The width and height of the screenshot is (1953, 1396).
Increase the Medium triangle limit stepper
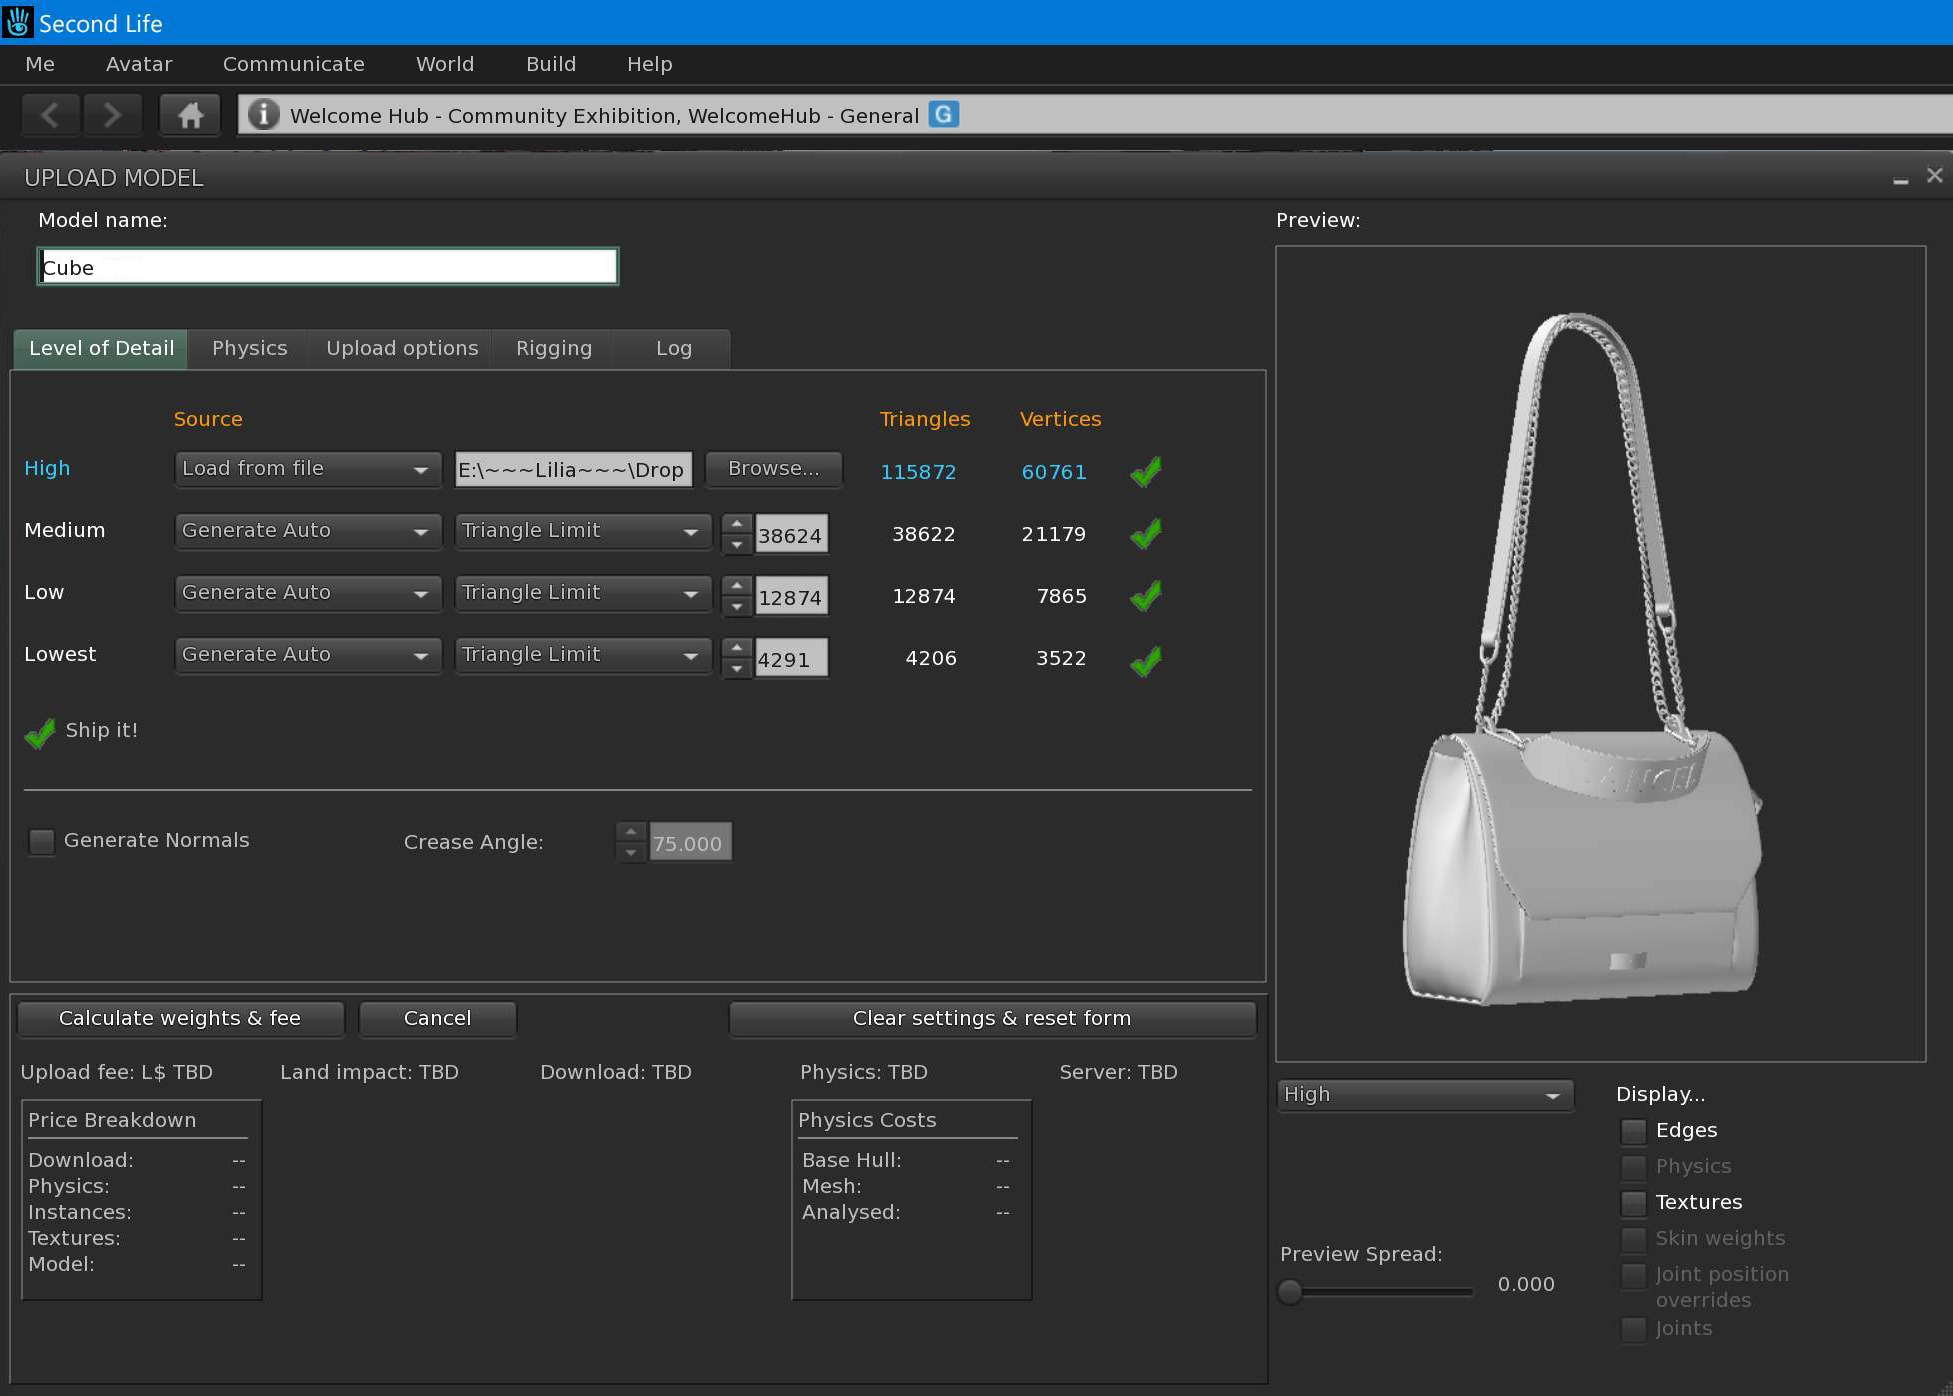coord(737,524)
